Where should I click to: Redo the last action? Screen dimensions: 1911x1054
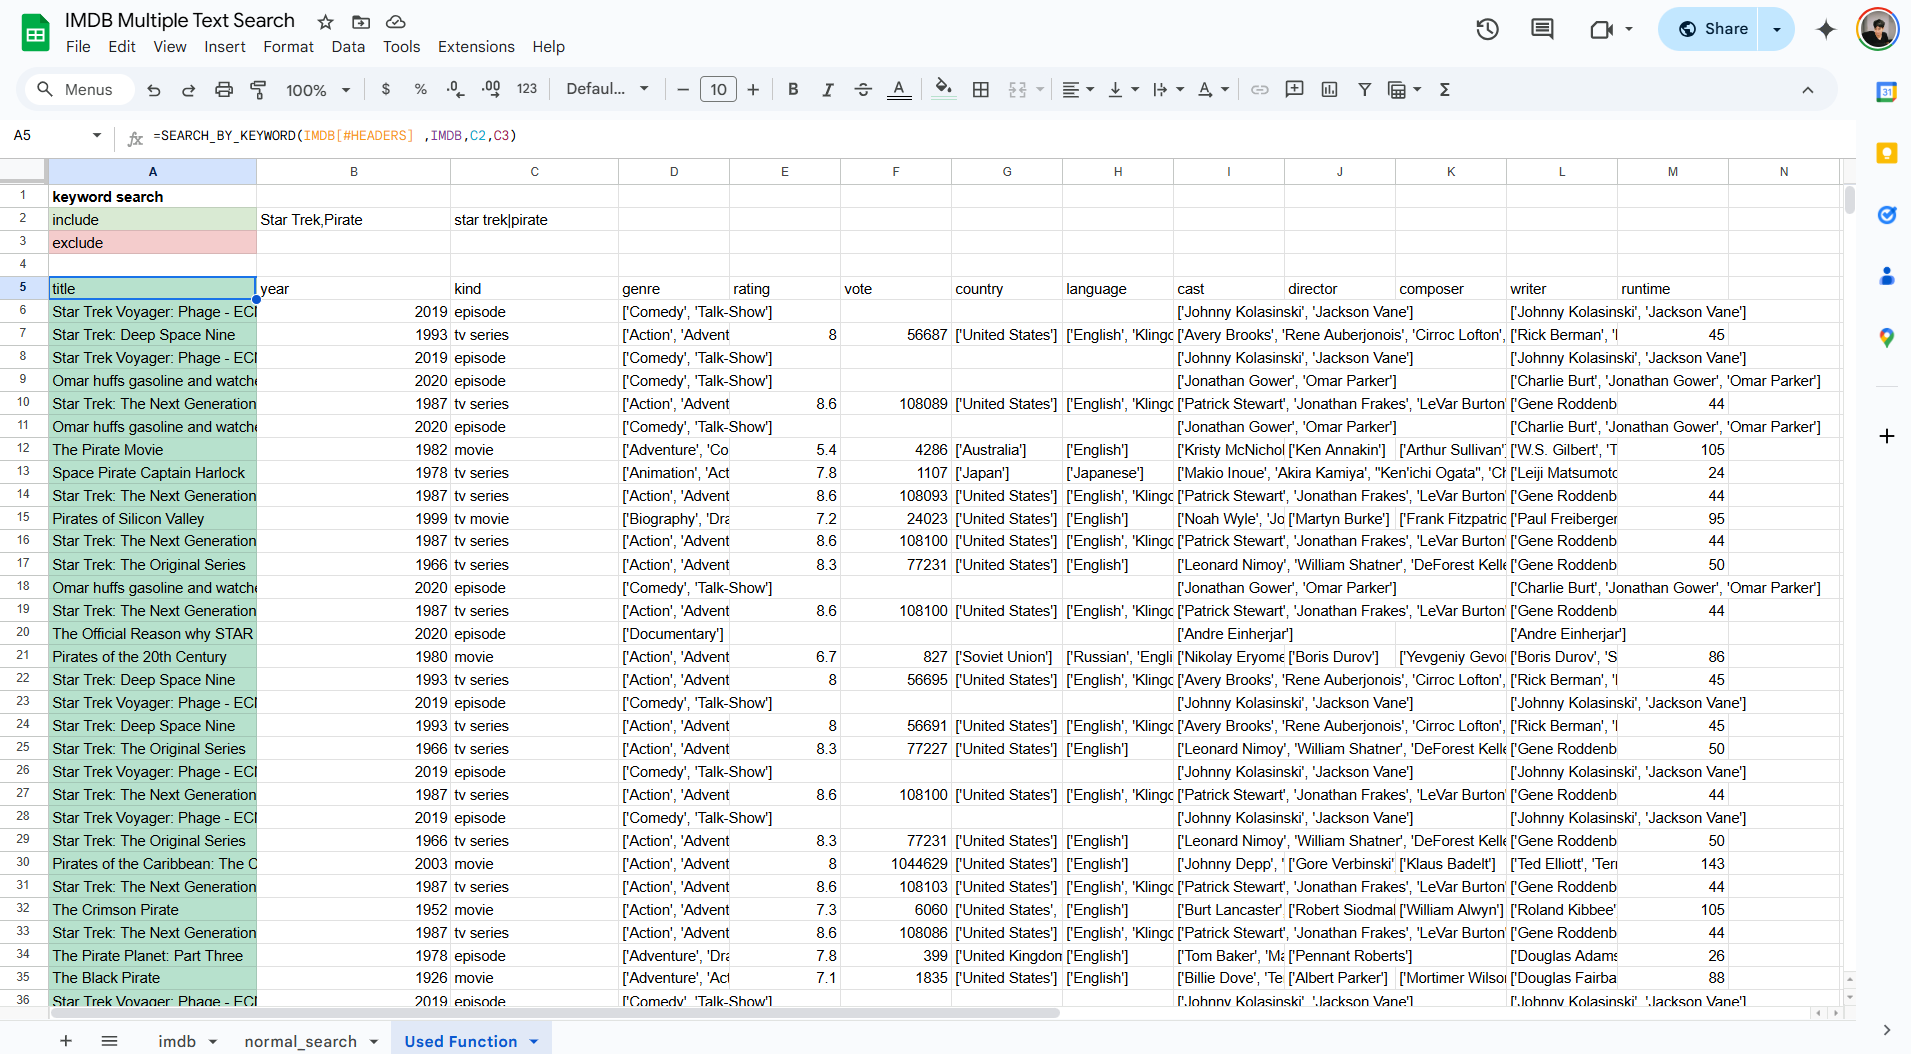pos(188,90)
